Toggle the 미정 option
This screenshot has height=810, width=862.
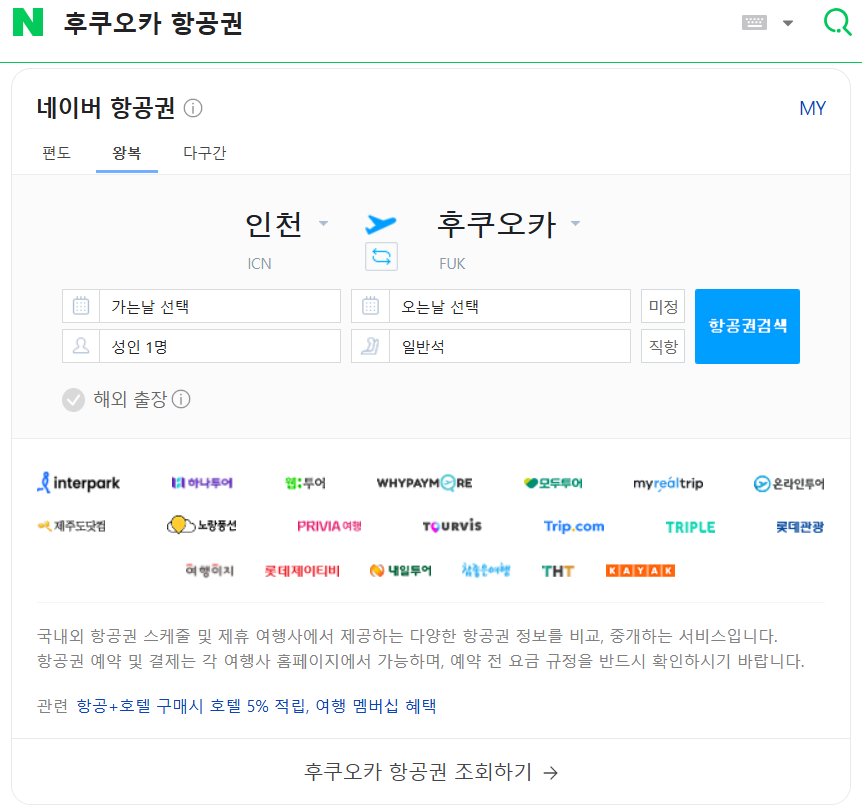(663, 306)
